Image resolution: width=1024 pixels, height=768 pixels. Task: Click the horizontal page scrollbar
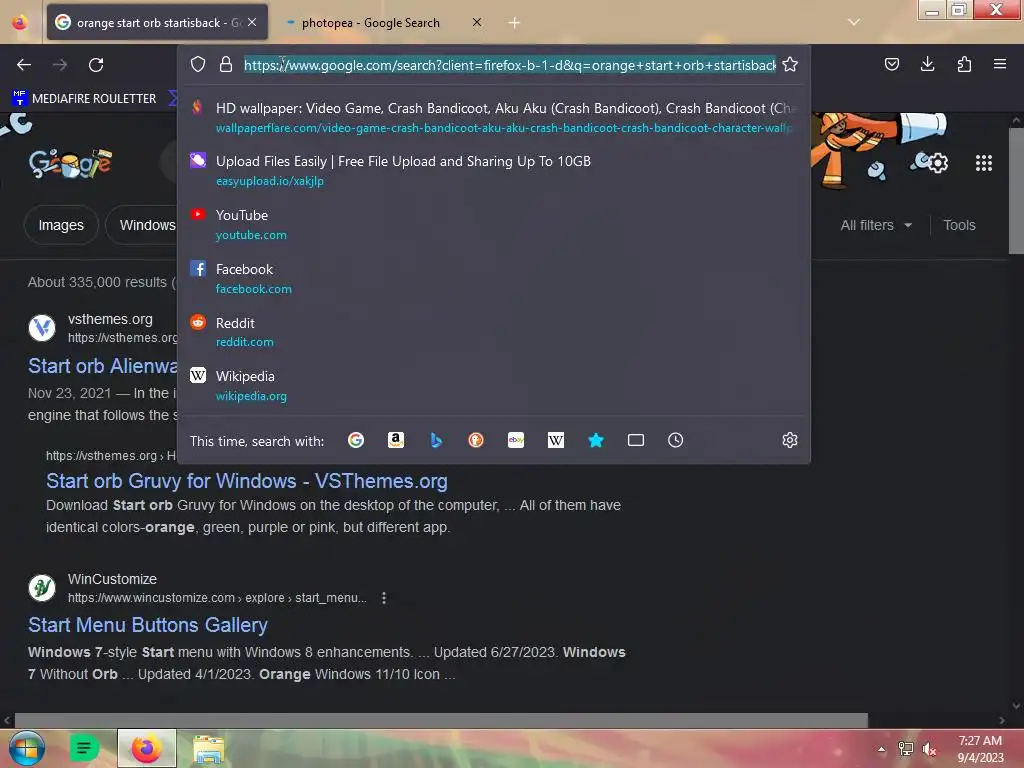pyautogui.click(x=441, y=720)
